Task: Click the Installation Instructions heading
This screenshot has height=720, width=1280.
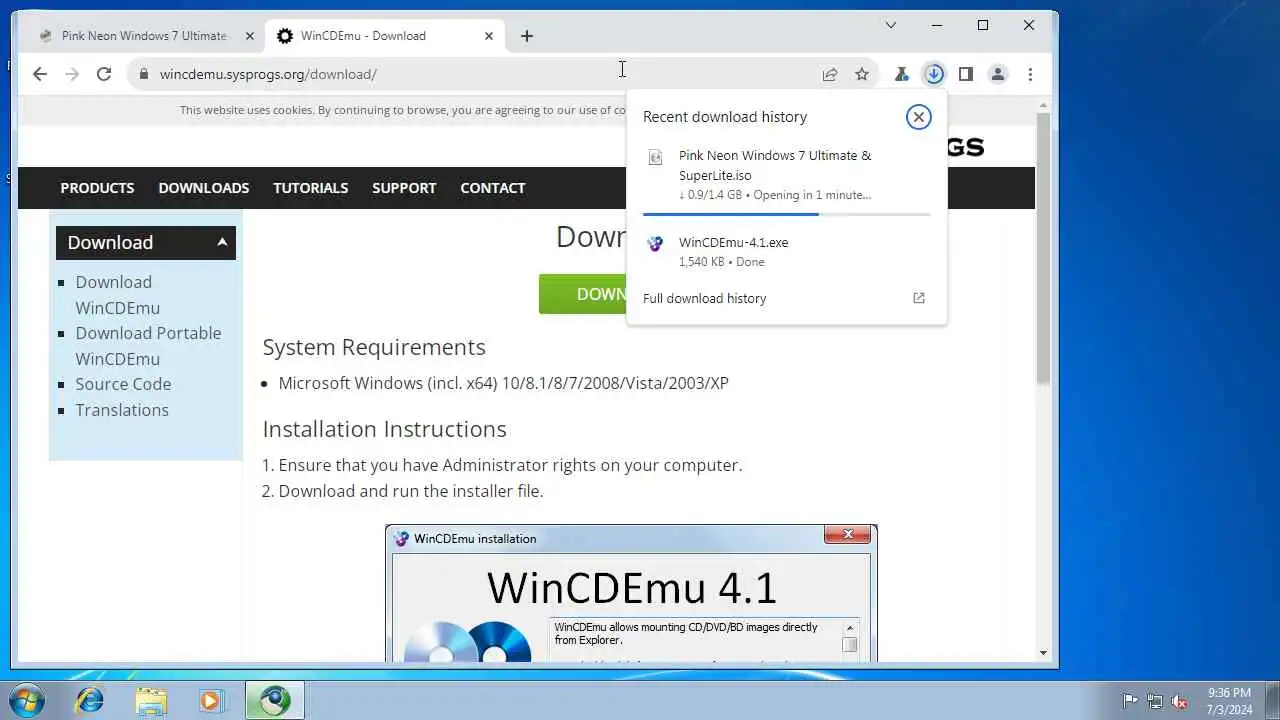Action: point(384,429)
